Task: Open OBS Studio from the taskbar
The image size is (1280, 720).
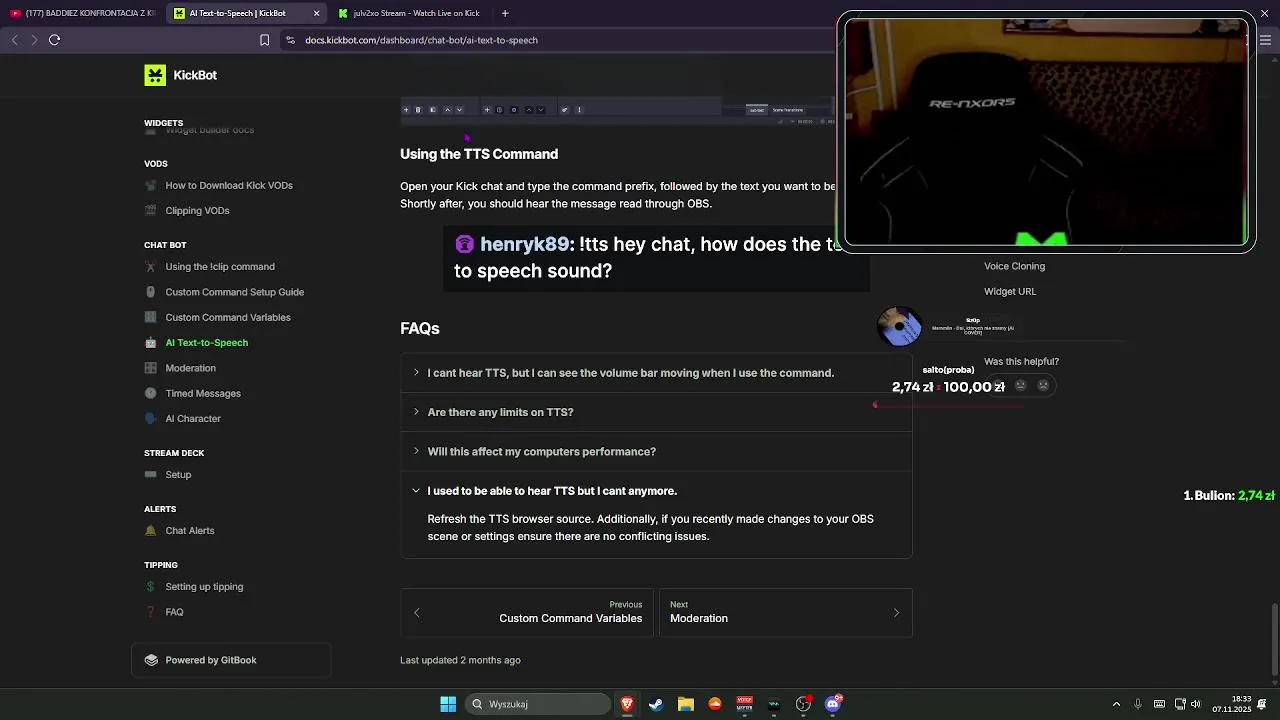Action: (x=803, y=704)
